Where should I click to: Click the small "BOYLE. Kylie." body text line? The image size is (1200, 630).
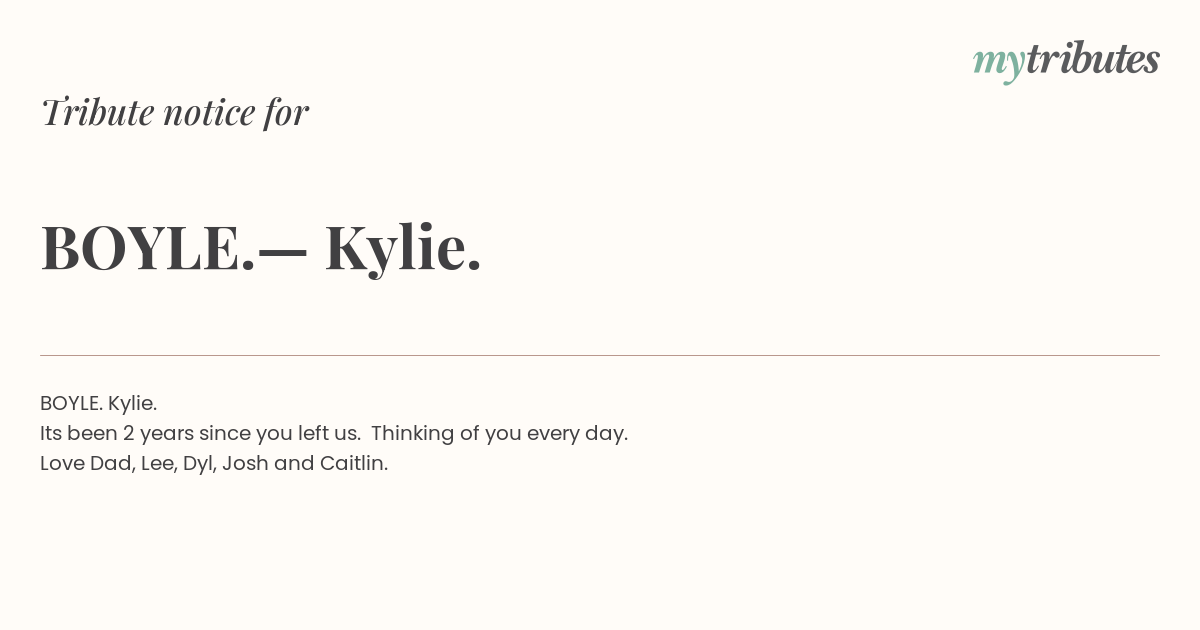(98, 403)
